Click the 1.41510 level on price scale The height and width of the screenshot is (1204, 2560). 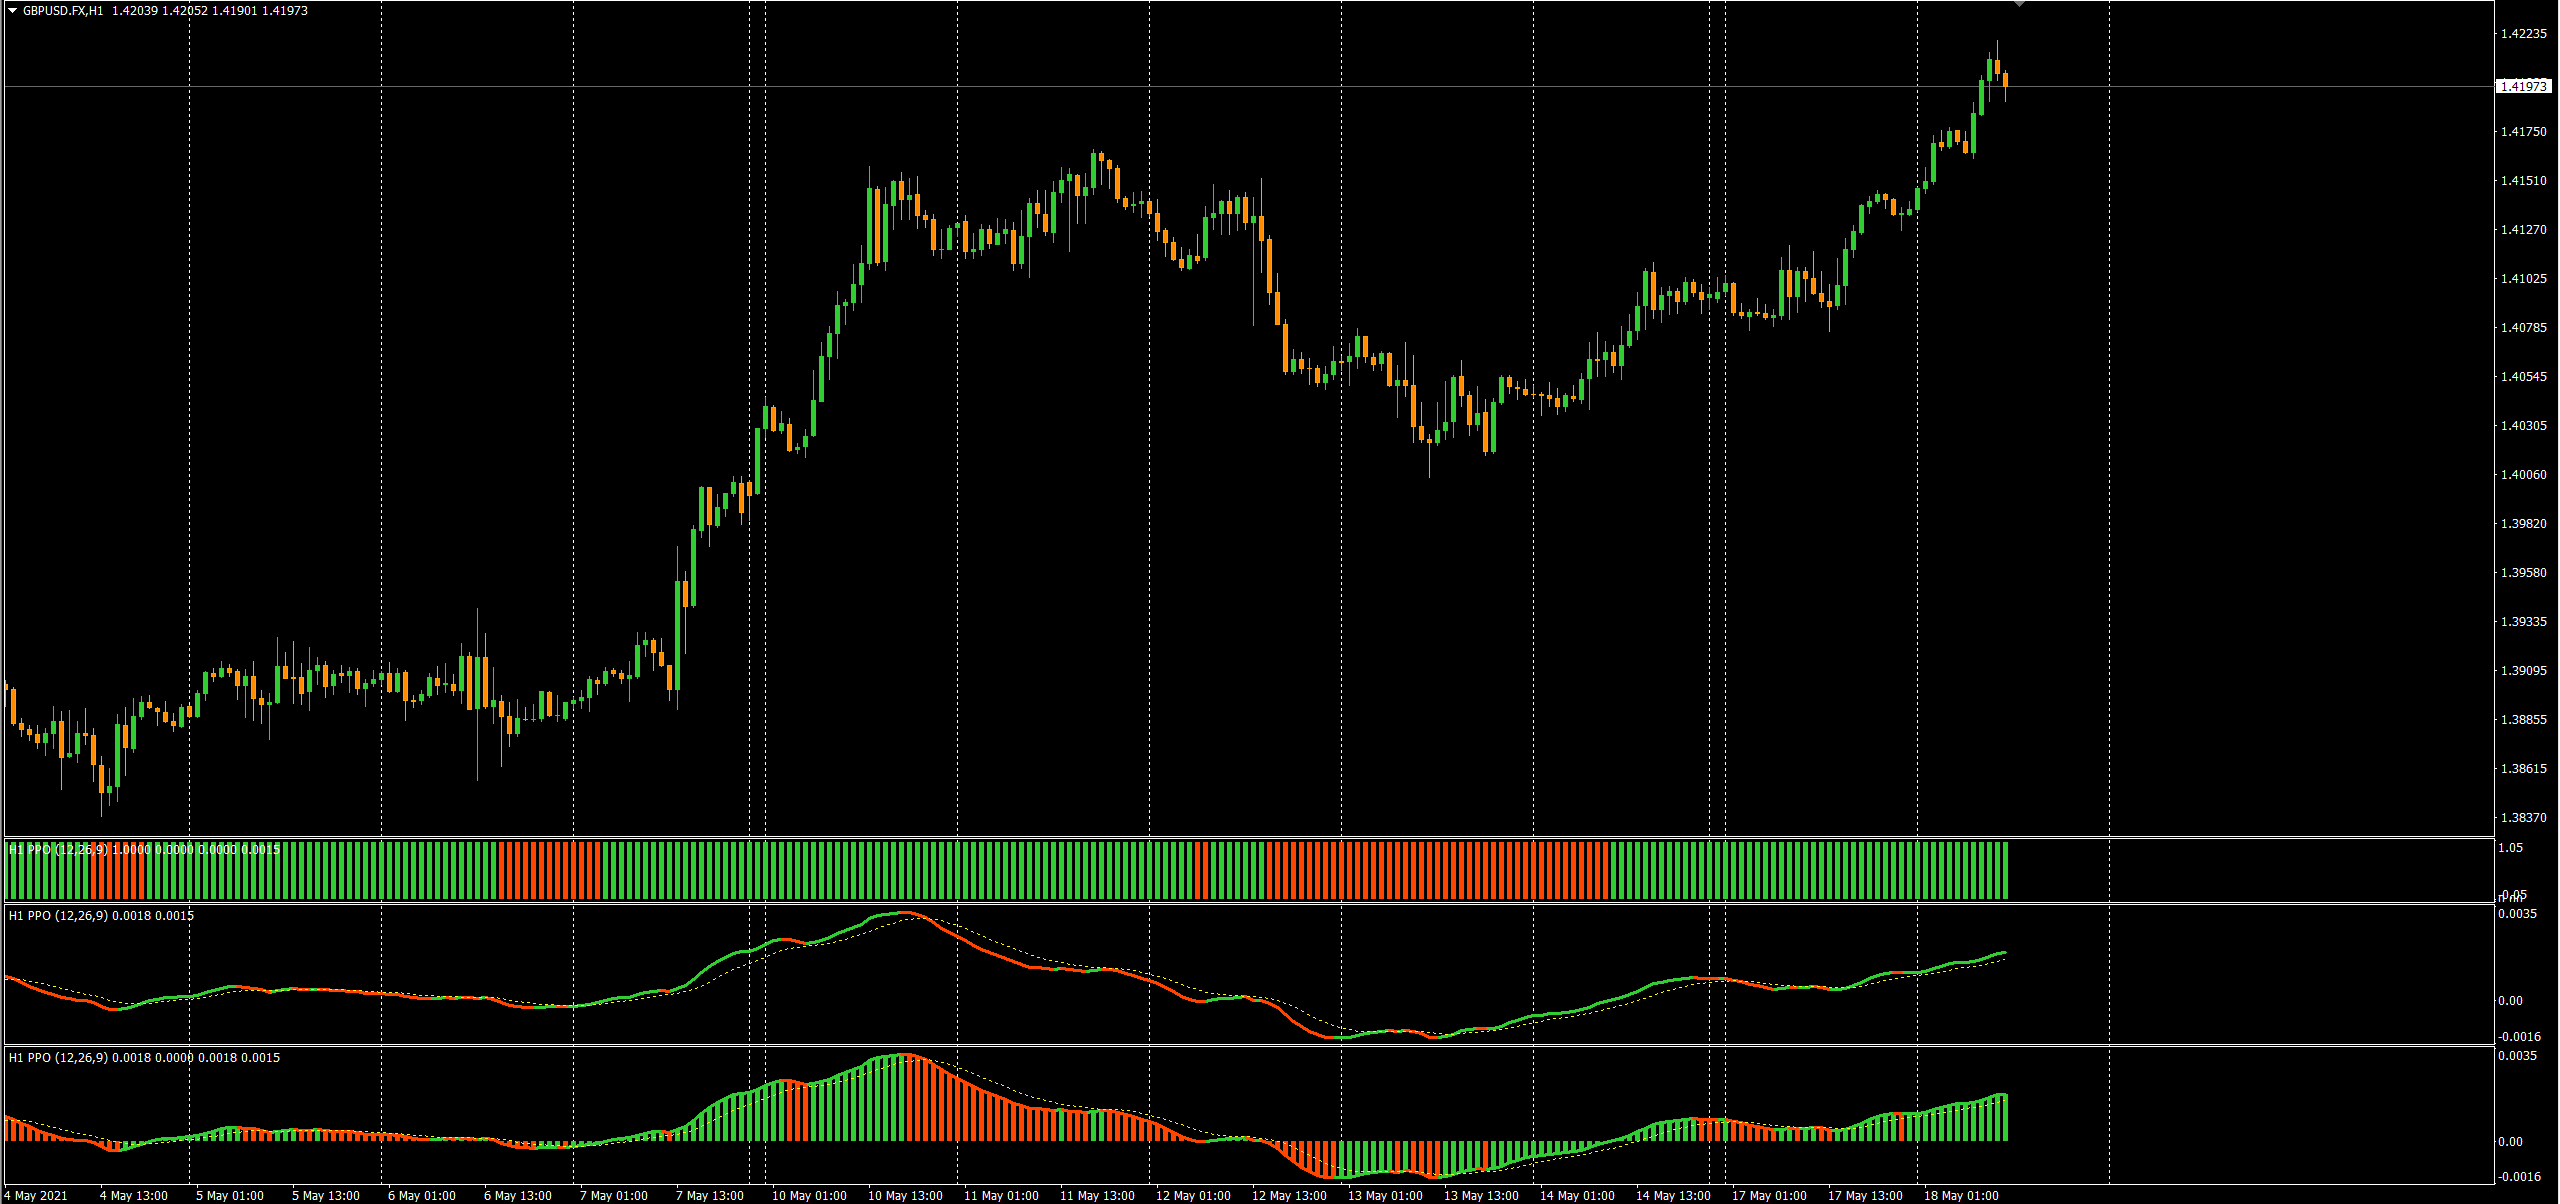(x=2523, y=181)
